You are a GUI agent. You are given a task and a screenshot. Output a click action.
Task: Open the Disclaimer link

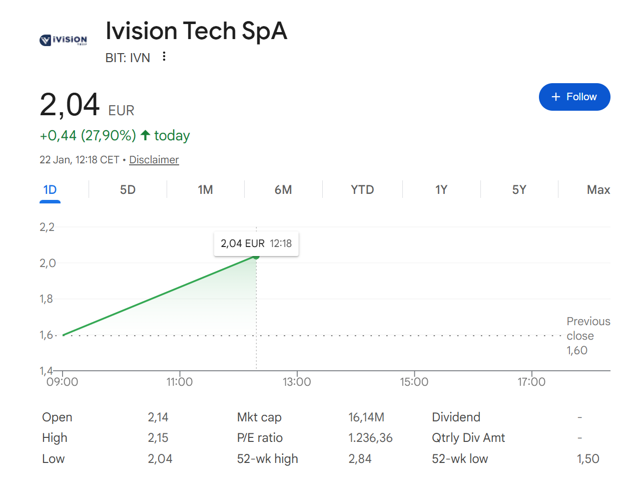tap(154, 160)
